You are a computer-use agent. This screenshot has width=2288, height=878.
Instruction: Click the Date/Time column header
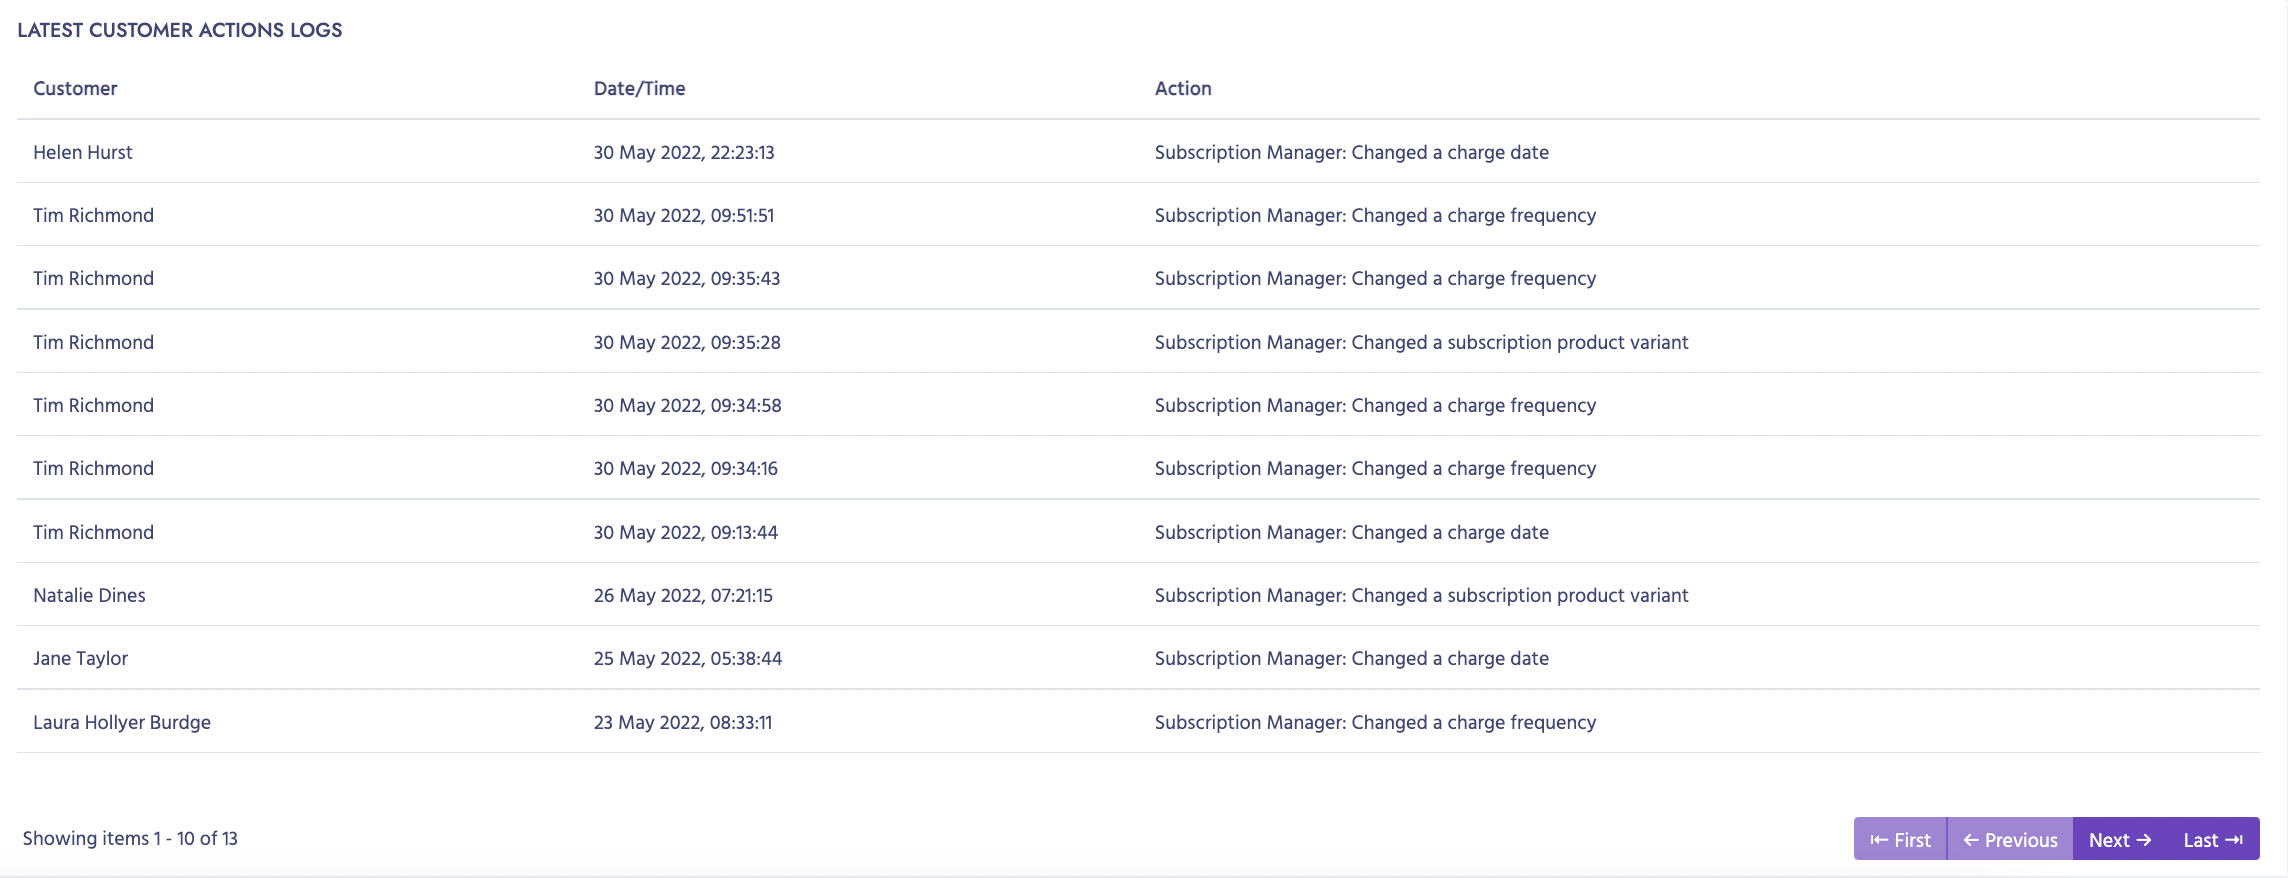[639, 88]
